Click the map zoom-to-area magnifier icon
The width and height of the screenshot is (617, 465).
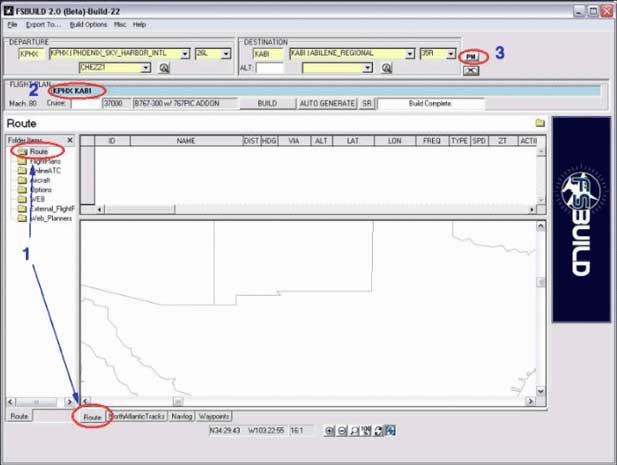click(x=354, y=431)
